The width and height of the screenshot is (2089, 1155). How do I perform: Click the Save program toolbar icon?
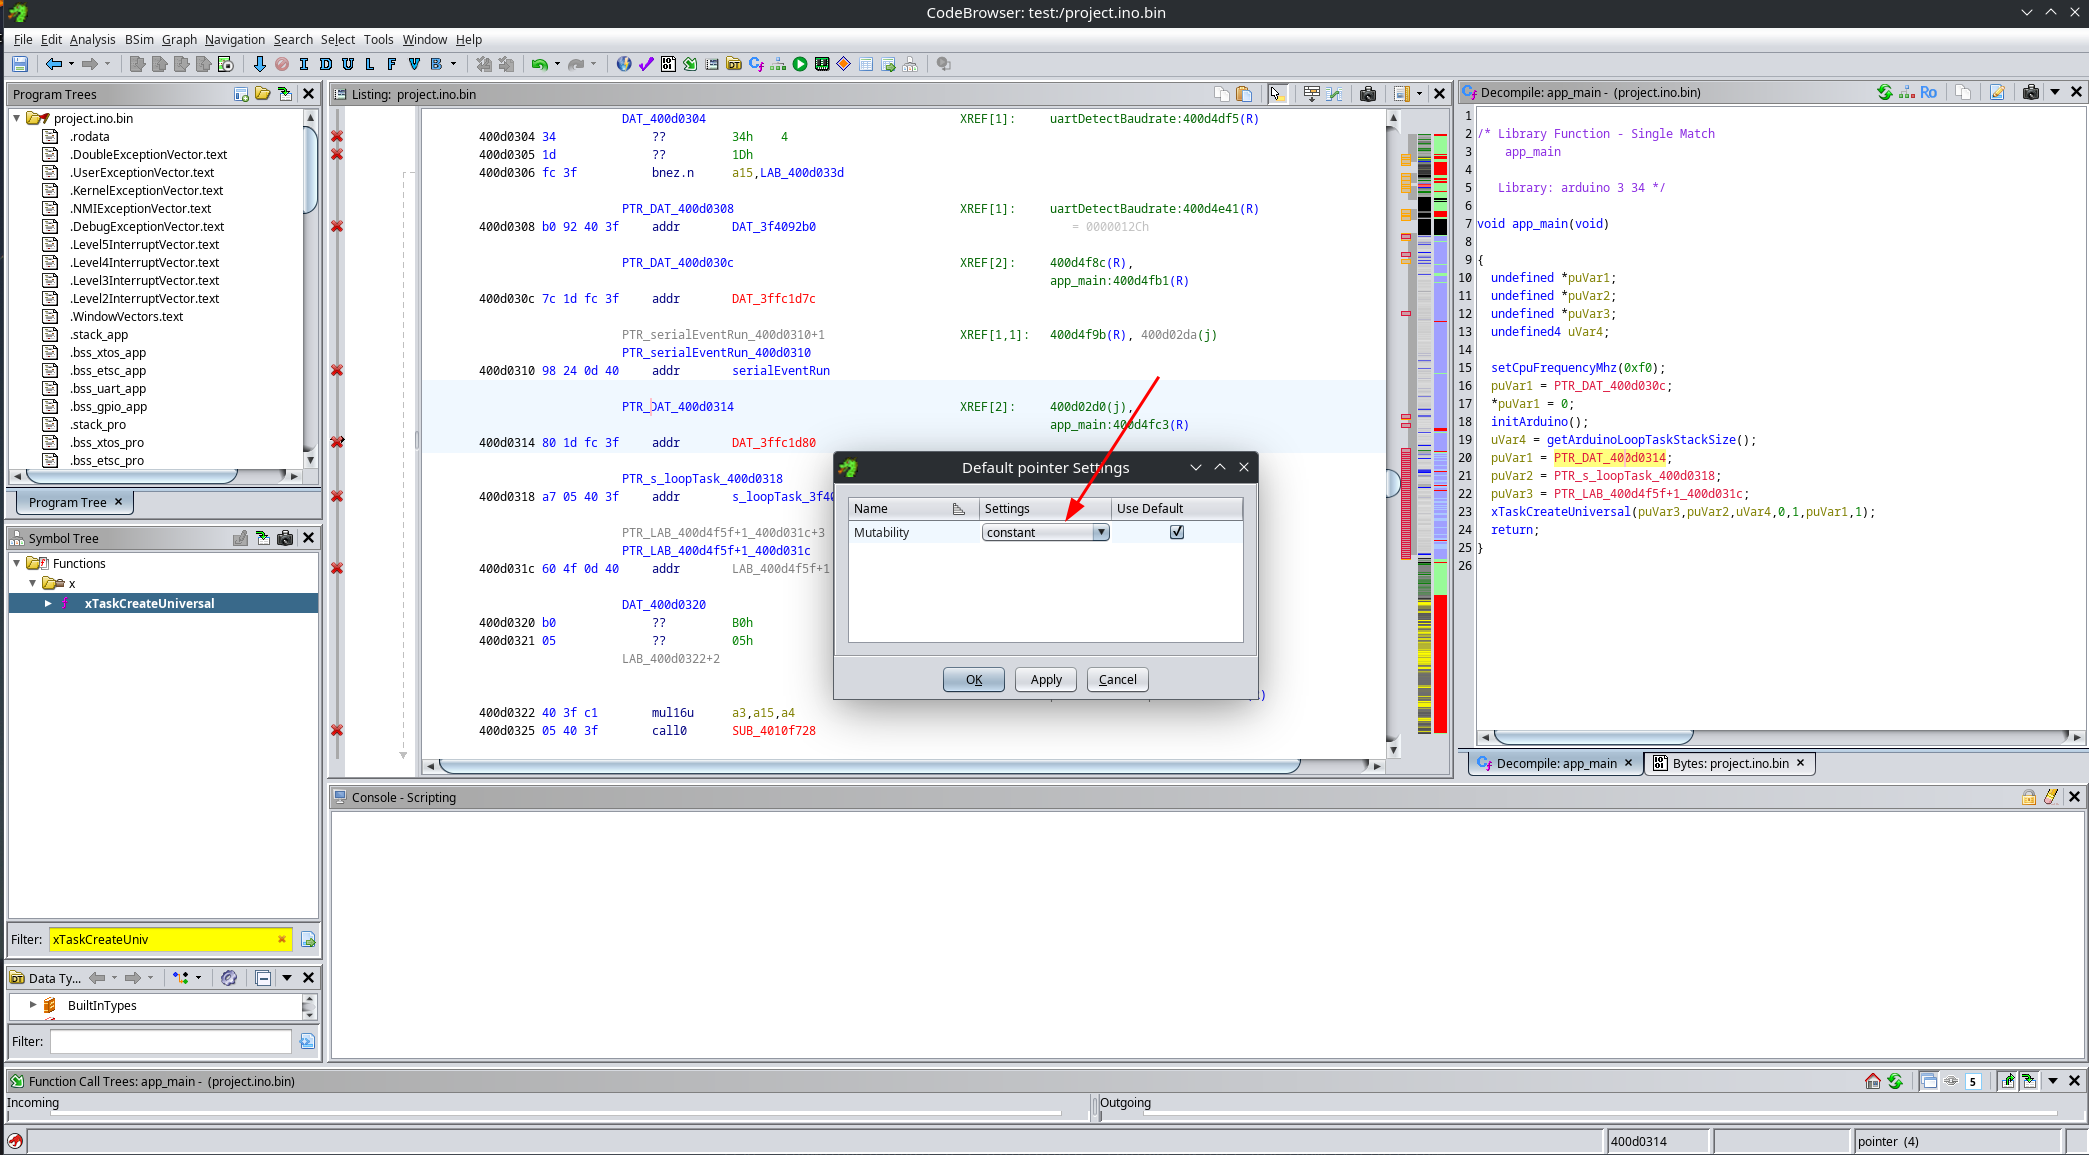pyautogui.click(x=19, y=64)
